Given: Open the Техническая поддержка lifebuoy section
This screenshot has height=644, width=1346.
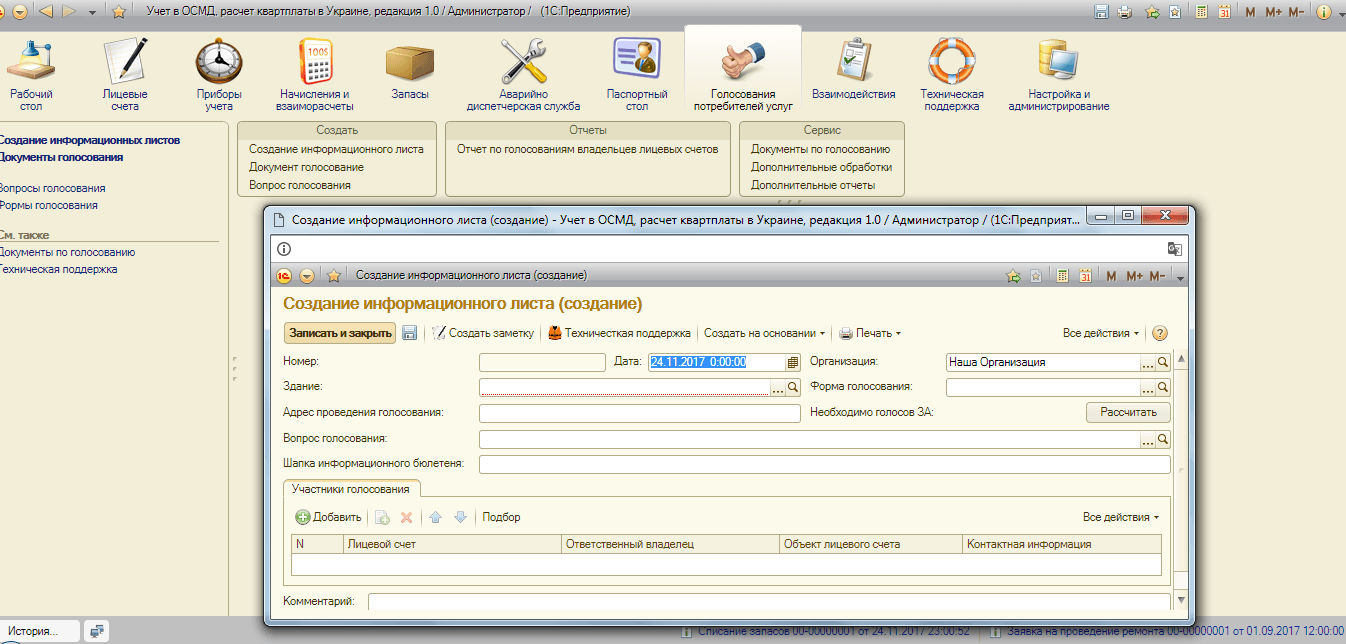Looking at the screenshot, I should tap(952, 75).
